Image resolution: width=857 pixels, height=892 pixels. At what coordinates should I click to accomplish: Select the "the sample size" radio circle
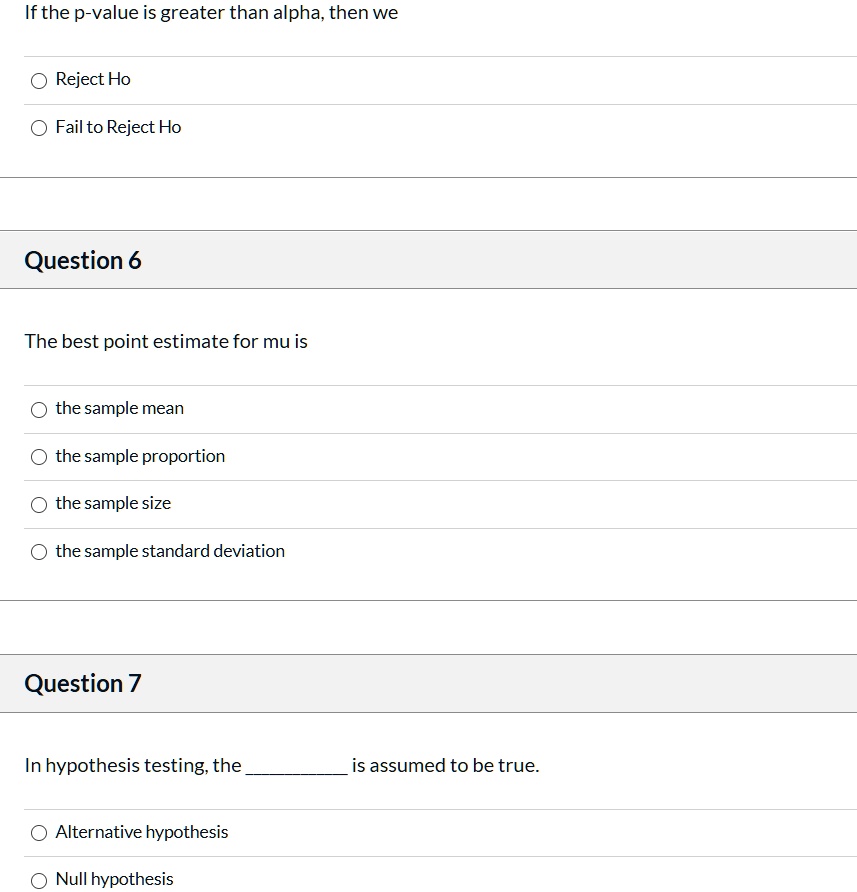(39, 504)
